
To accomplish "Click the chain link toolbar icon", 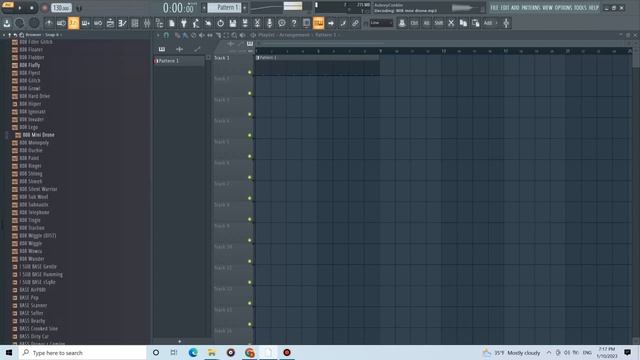I will (355, 23).
